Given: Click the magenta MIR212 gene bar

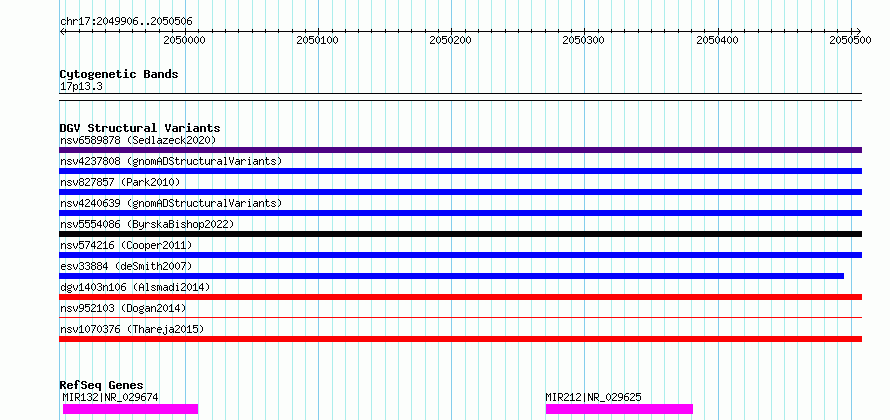Looking at the screenshot, I should pyautogui.click(x=619, y=409).
